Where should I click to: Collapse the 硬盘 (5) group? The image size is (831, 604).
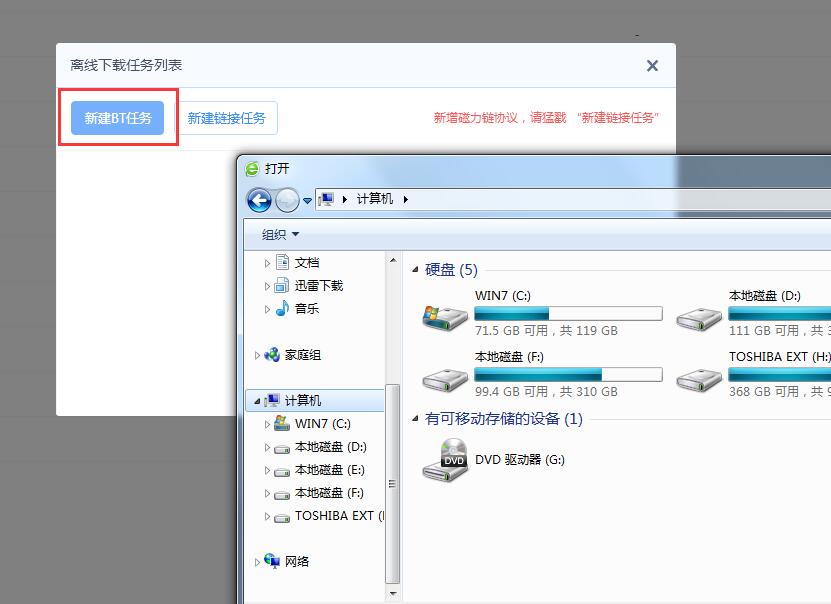[x=416, y=270]
